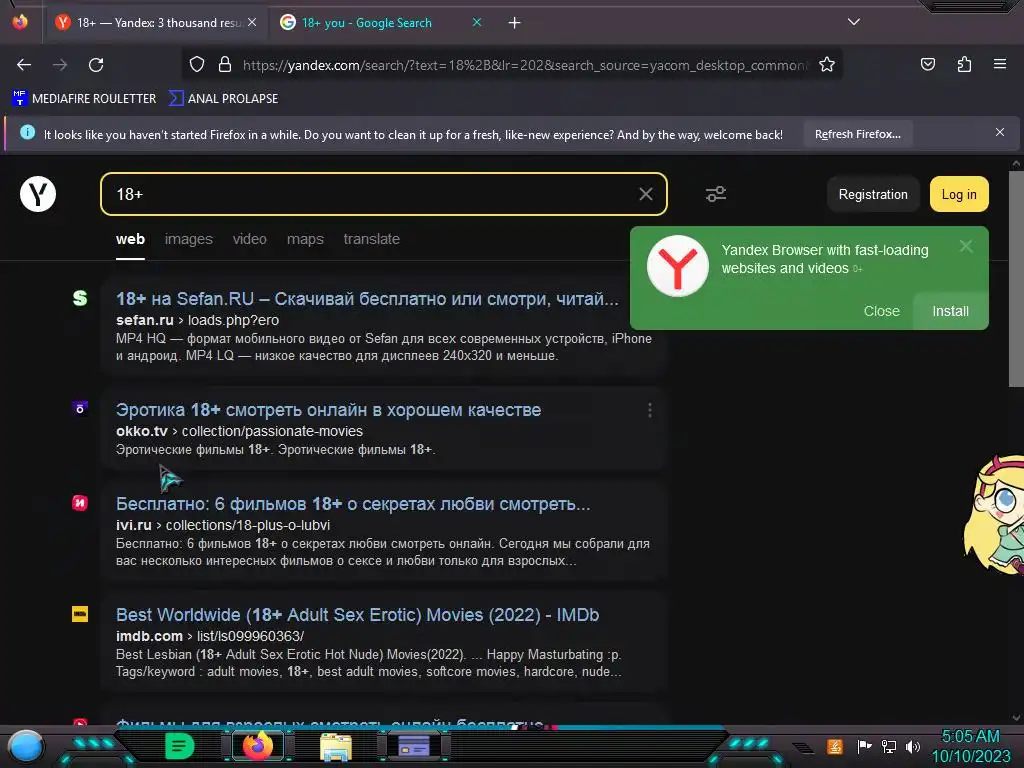
Task: Open the okko.tv result title link
Action: pos(328,410)
